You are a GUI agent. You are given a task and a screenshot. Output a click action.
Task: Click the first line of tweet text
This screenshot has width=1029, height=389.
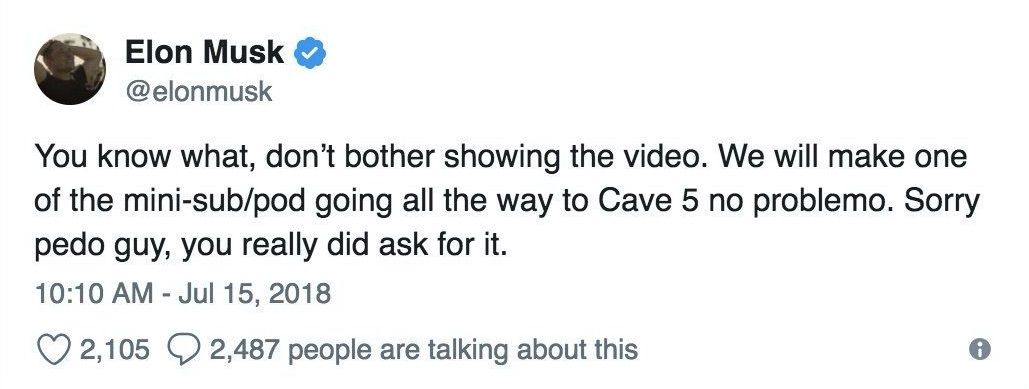pyautogui.click(x=501, y=157)
